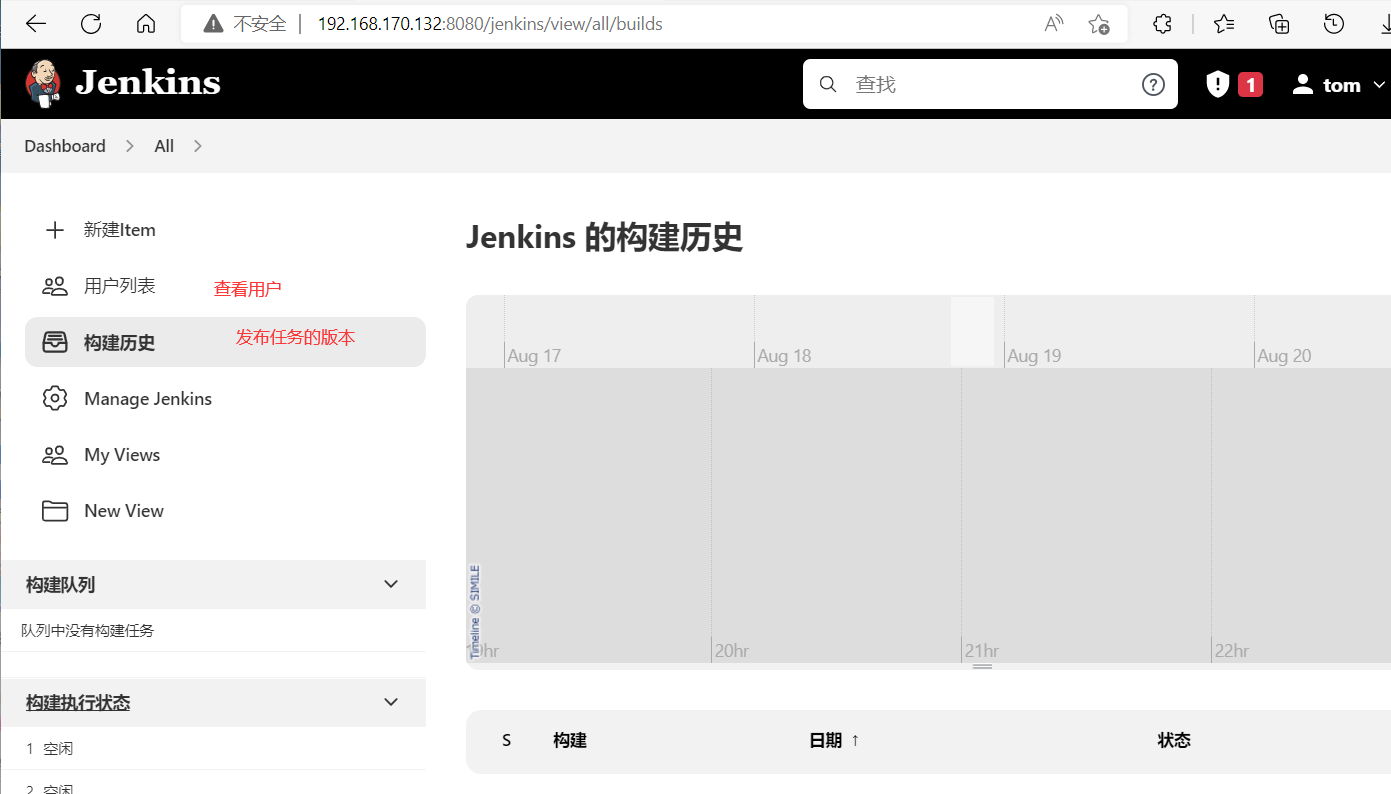Open the browser extensions puzzle icon

click(1162, 24)
